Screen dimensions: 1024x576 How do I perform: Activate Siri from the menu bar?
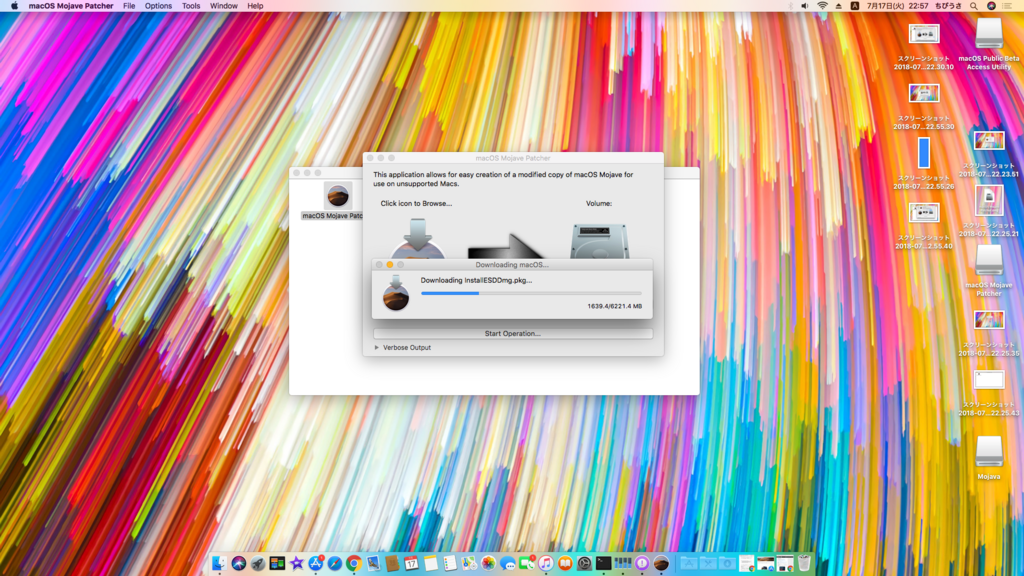(991, 6)
